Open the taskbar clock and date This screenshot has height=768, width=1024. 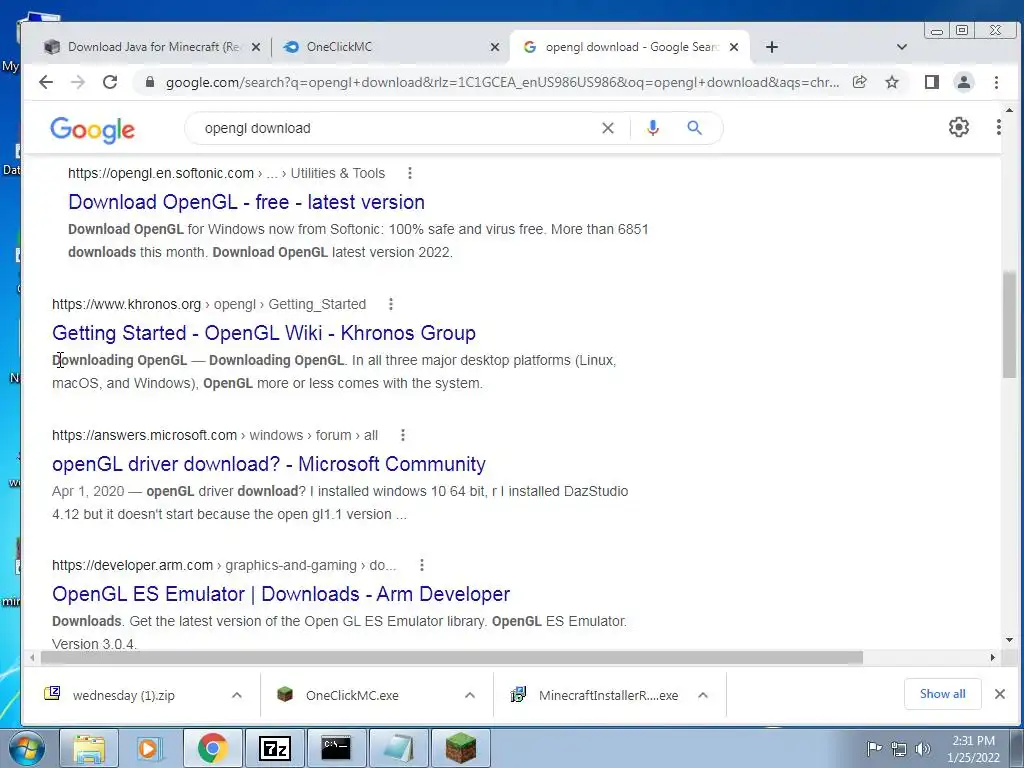click(974, 749)
